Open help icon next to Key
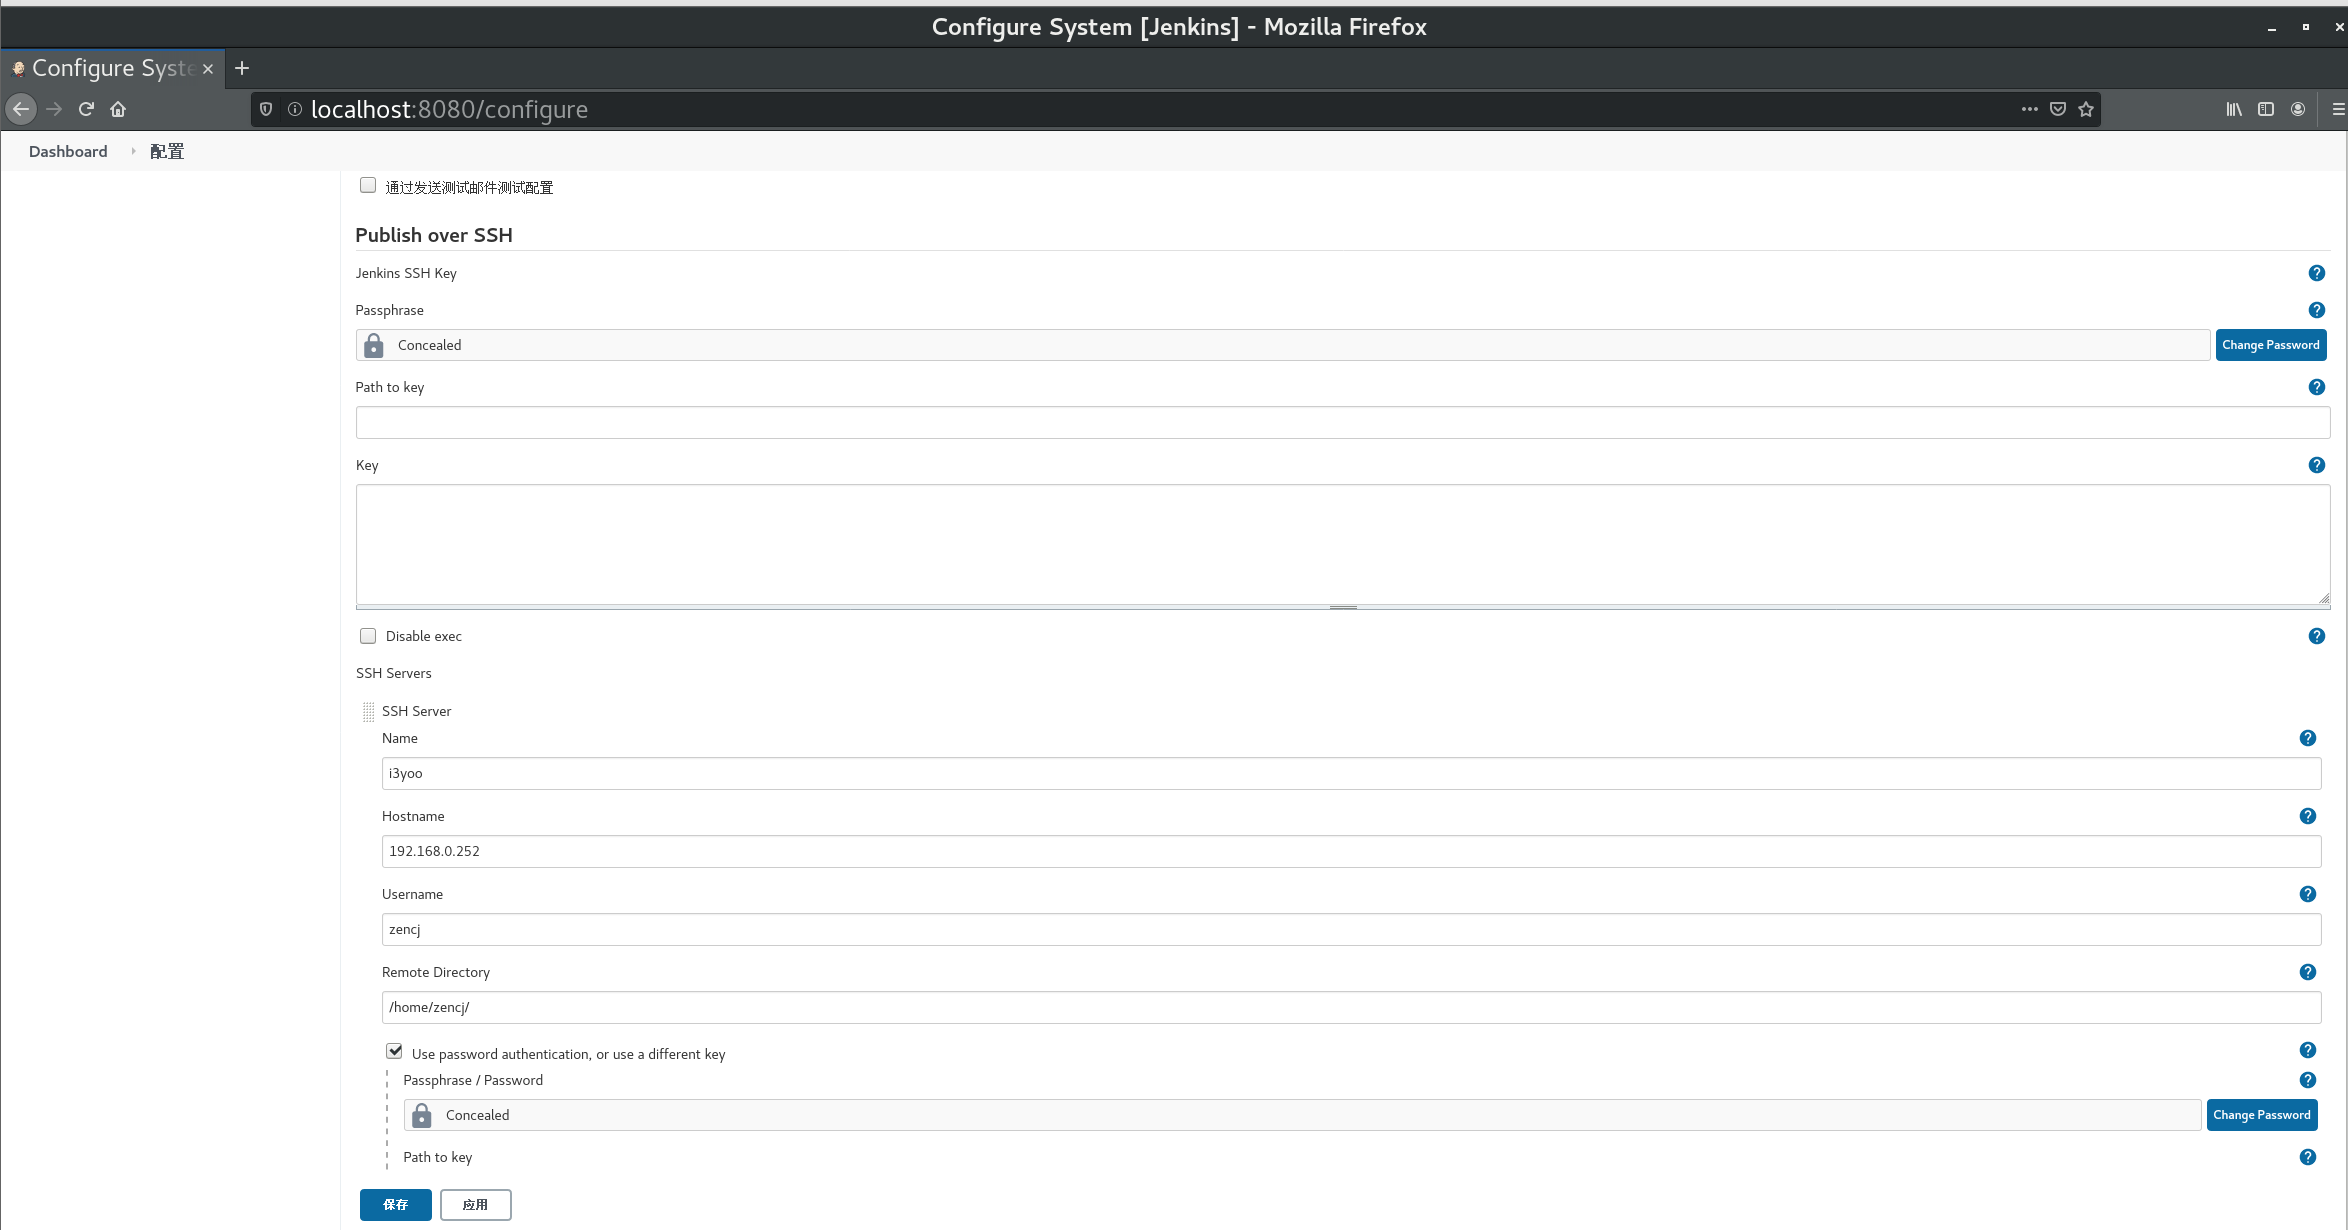This screenshot has height=1230, width=2348. [x=2316, y=465]
